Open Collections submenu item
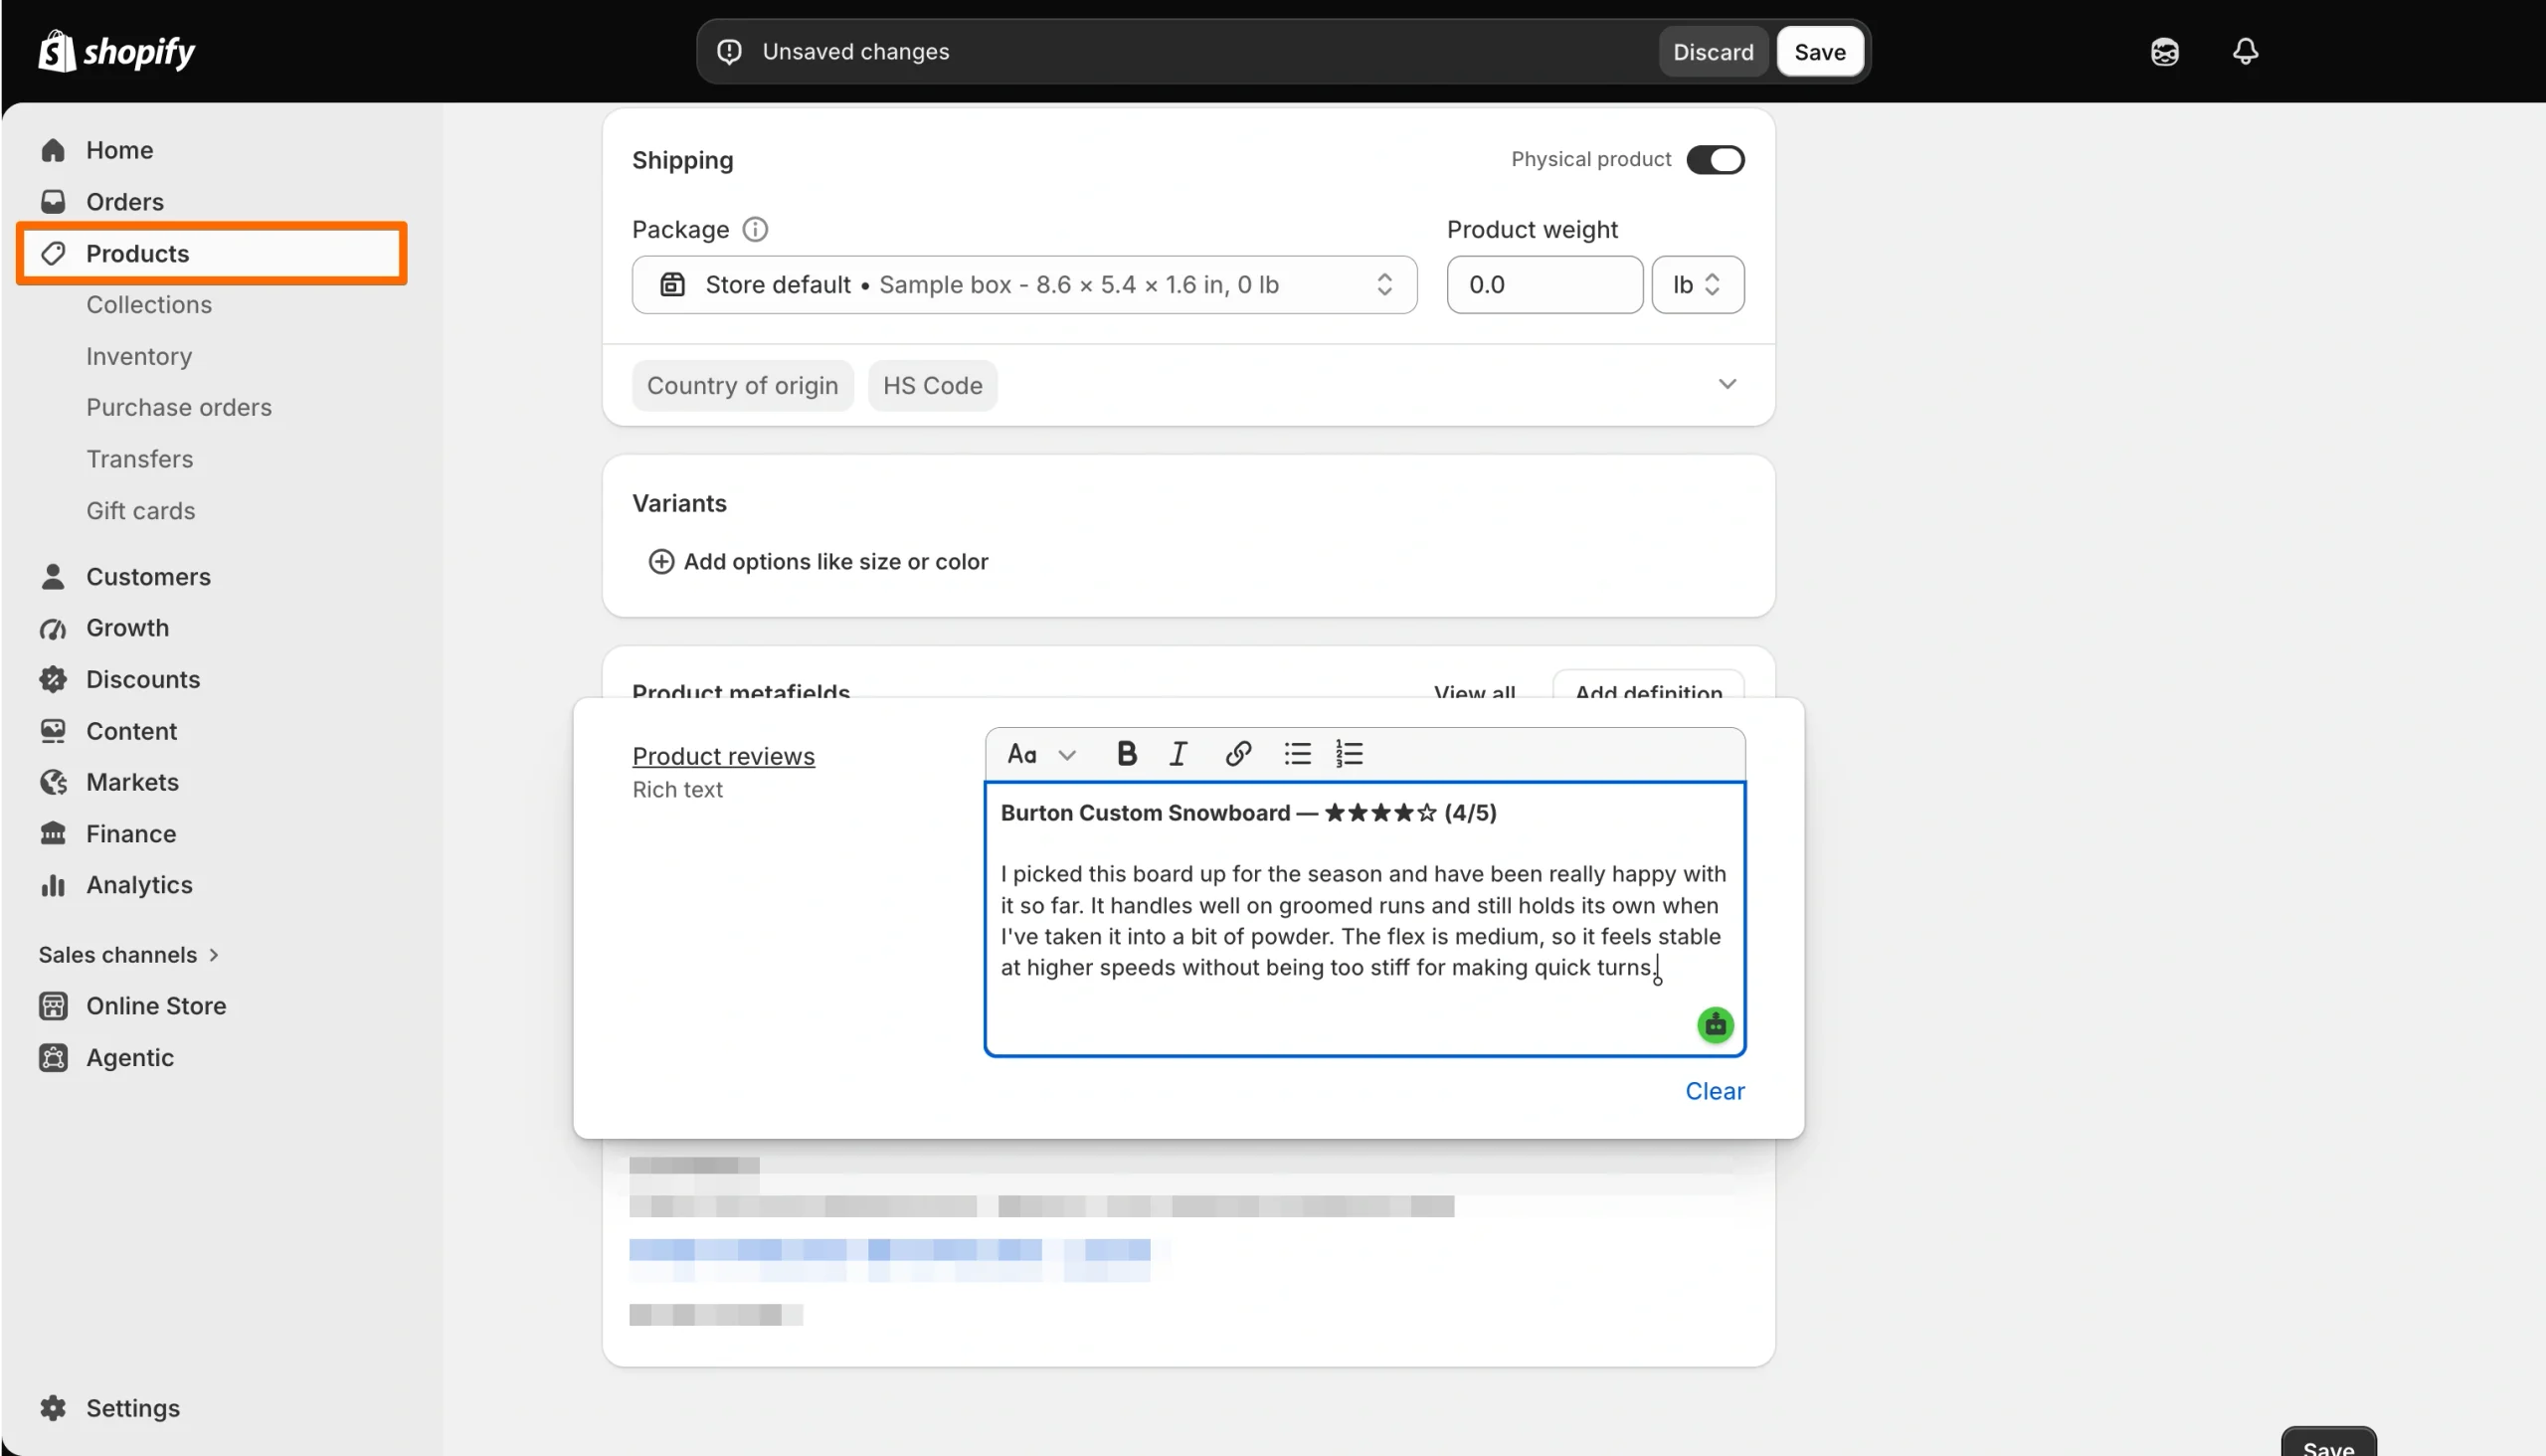The width and height of the screenshot is (2546, 1456). tap(149, 305)
